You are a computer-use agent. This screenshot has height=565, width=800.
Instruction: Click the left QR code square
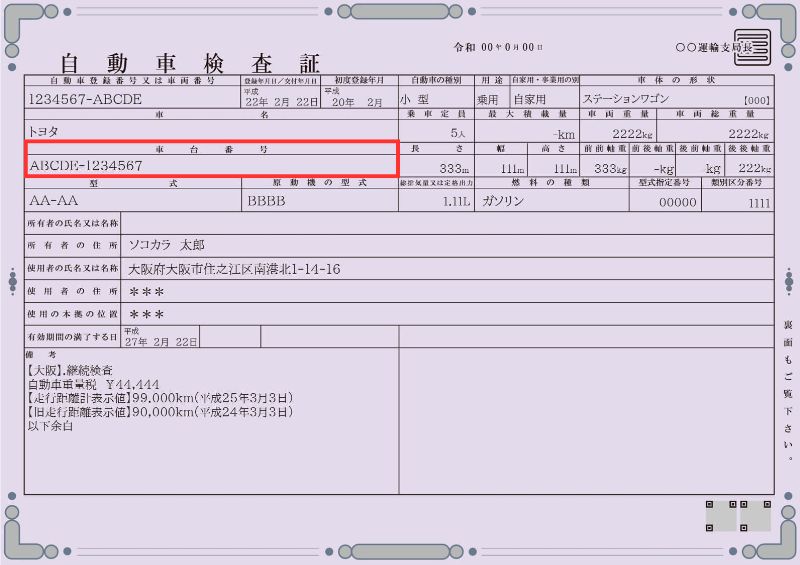tap(721, 516)
